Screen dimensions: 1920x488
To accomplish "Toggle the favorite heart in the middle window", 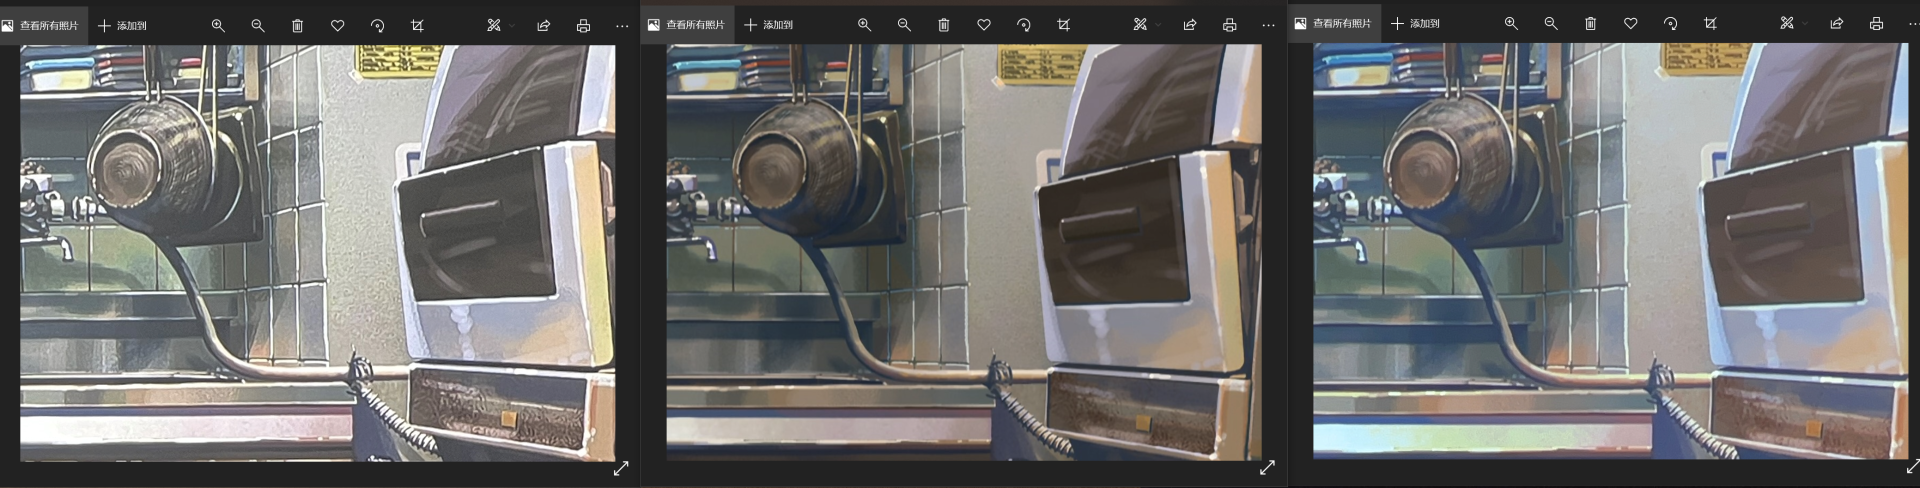I will tap(984, 25).
